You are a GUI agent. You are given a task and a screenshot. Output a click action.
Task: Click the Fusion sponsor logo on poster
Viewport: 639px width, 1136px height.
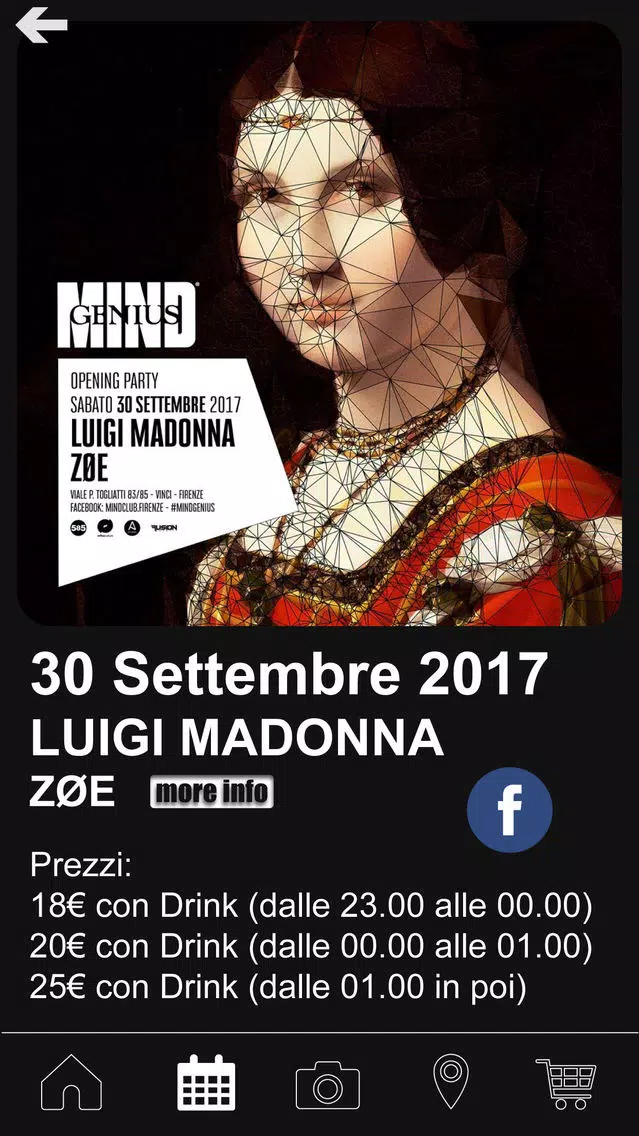pyautogui.click(x=164, y=527)
